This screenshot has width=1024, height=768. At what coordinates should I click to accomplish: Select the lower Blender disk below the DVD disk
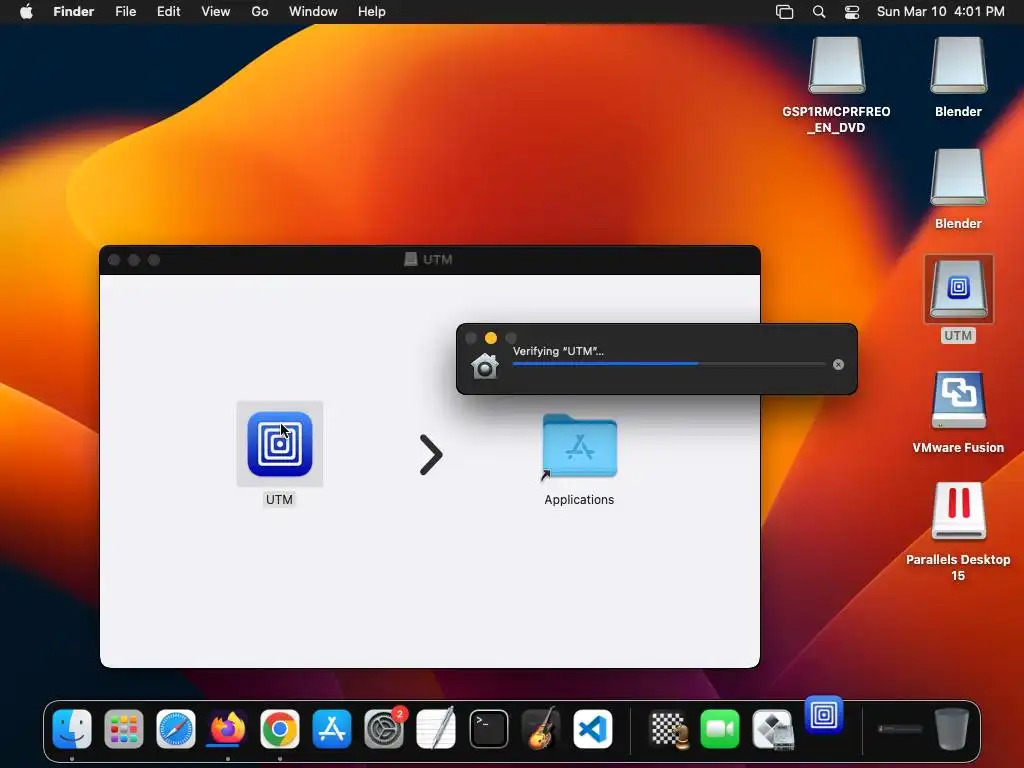958,178
